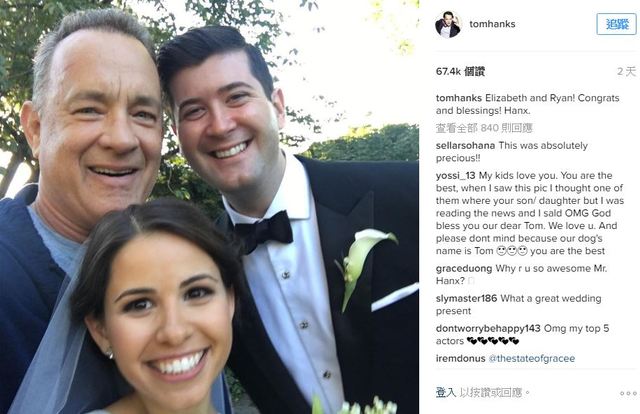This screenshot has height=414, width=640.
Task: Visit graceduong's profile from comments
Action: (464, 269)
